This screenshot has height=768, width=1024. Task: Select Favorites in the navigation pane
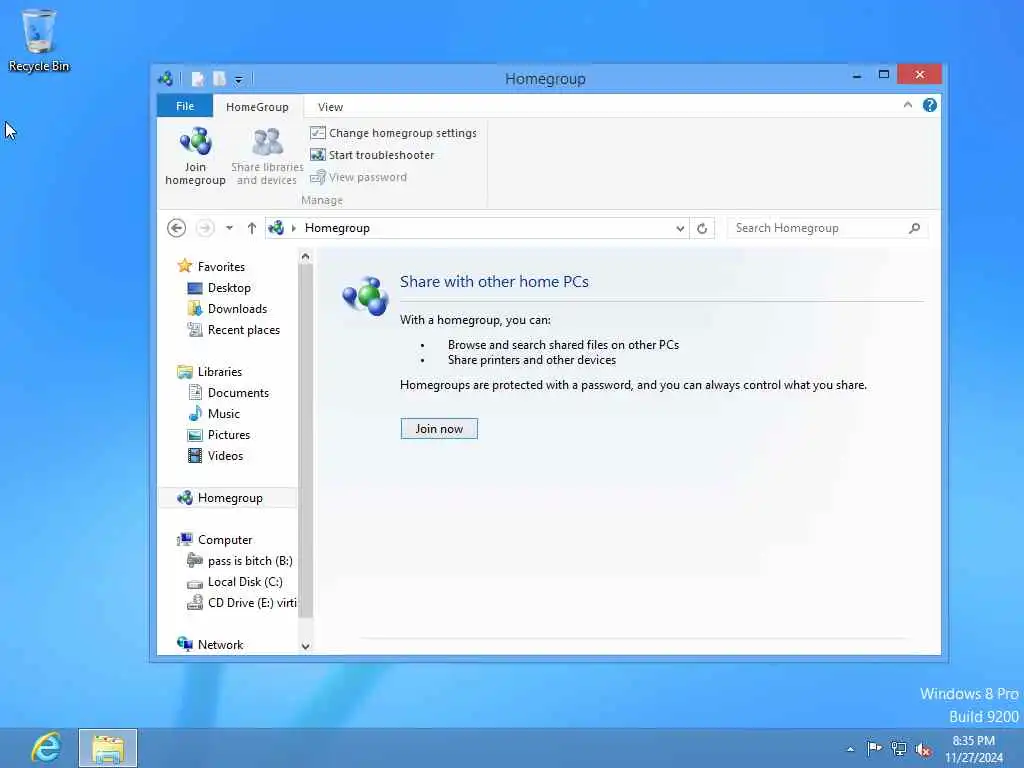tap(221, 266)
